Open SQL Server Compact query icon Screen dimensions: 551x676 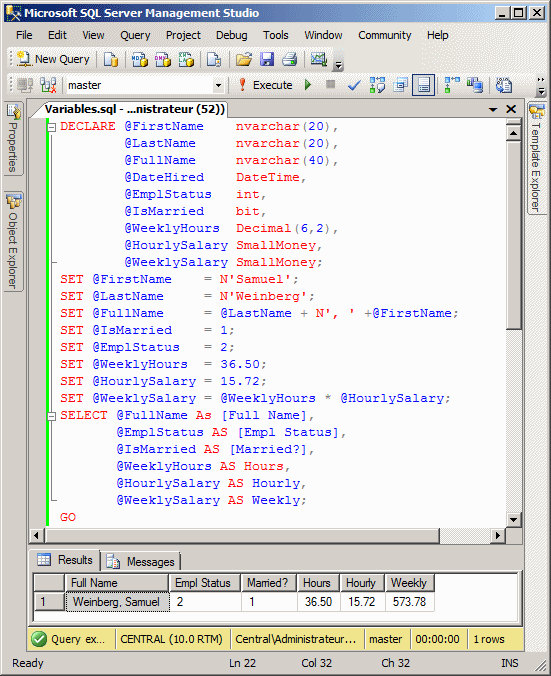(214, 59)
